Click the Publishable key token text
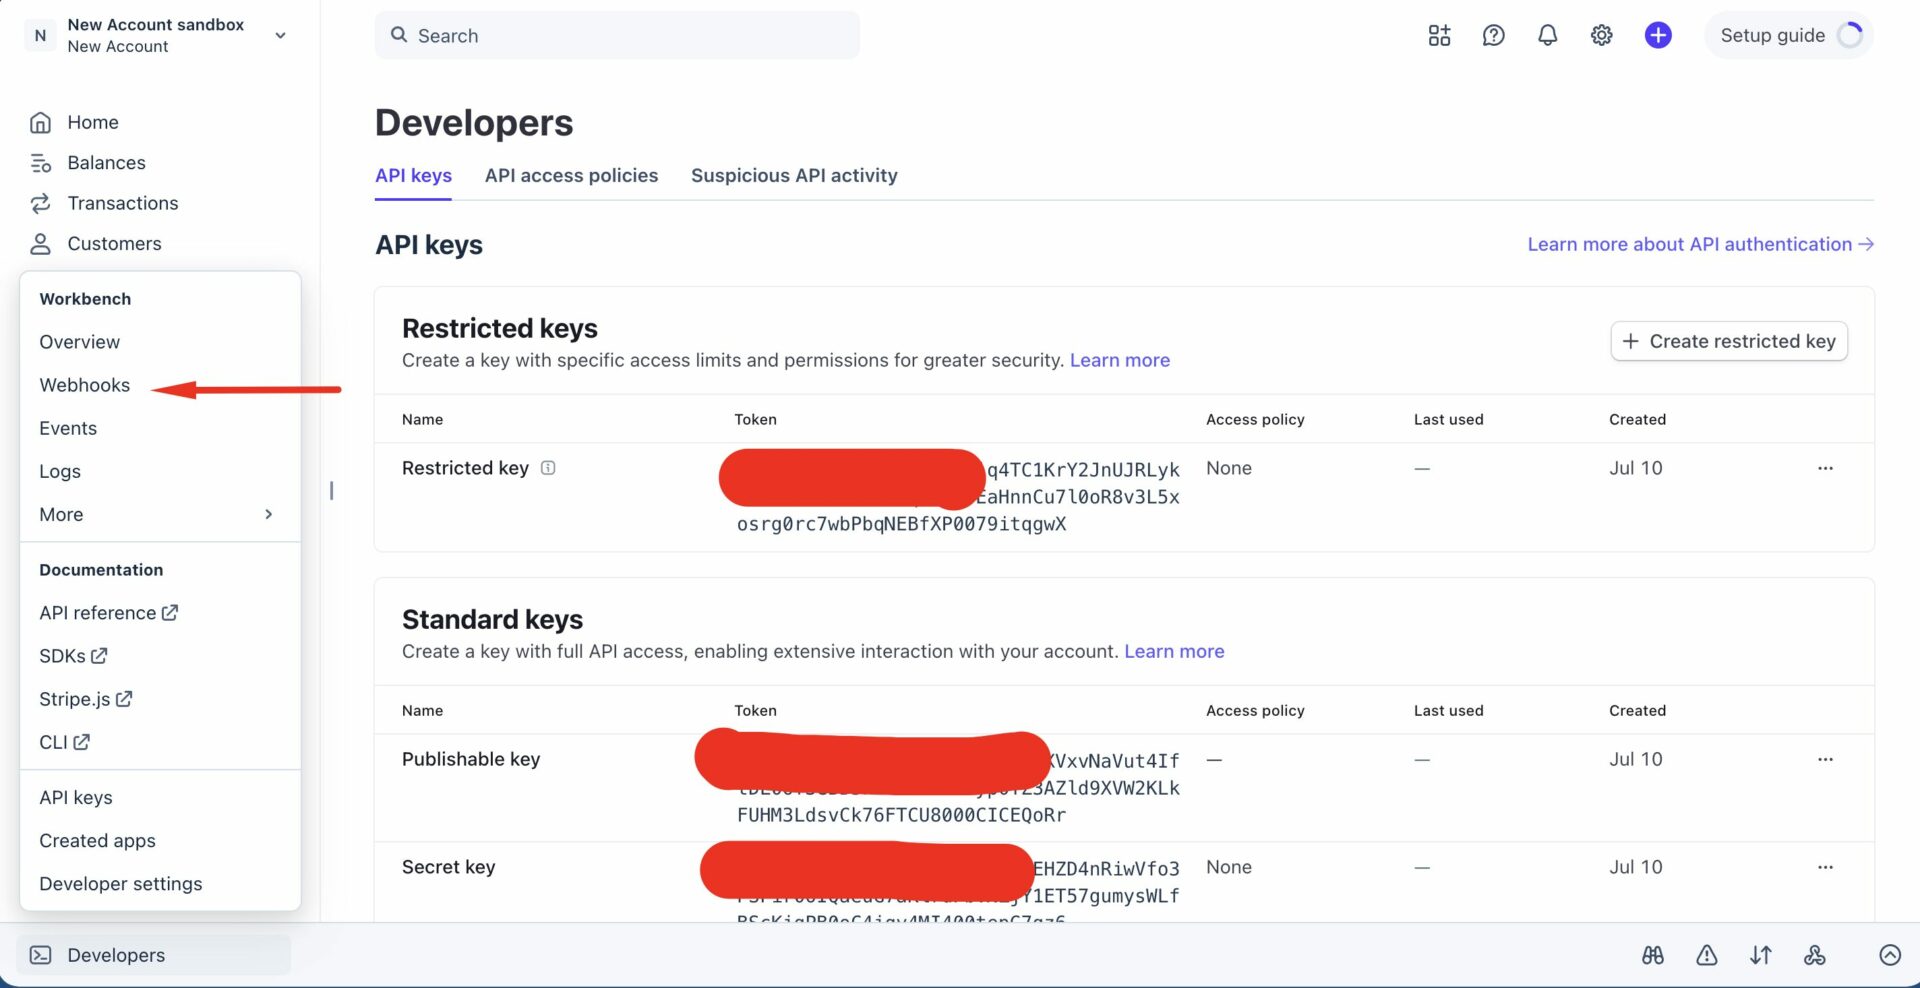Image resolution: width=1920 pixels, height=988 pixels. 957,788
